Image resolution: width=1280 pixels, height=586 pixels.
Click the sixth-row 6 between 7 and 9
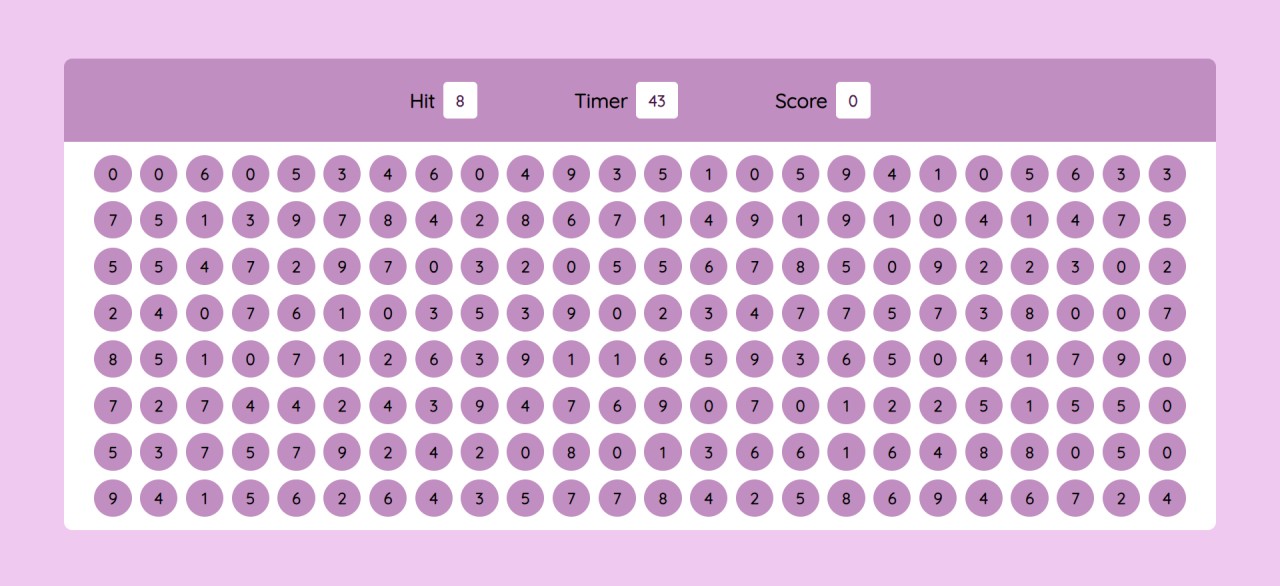click(x=617, y=405)
